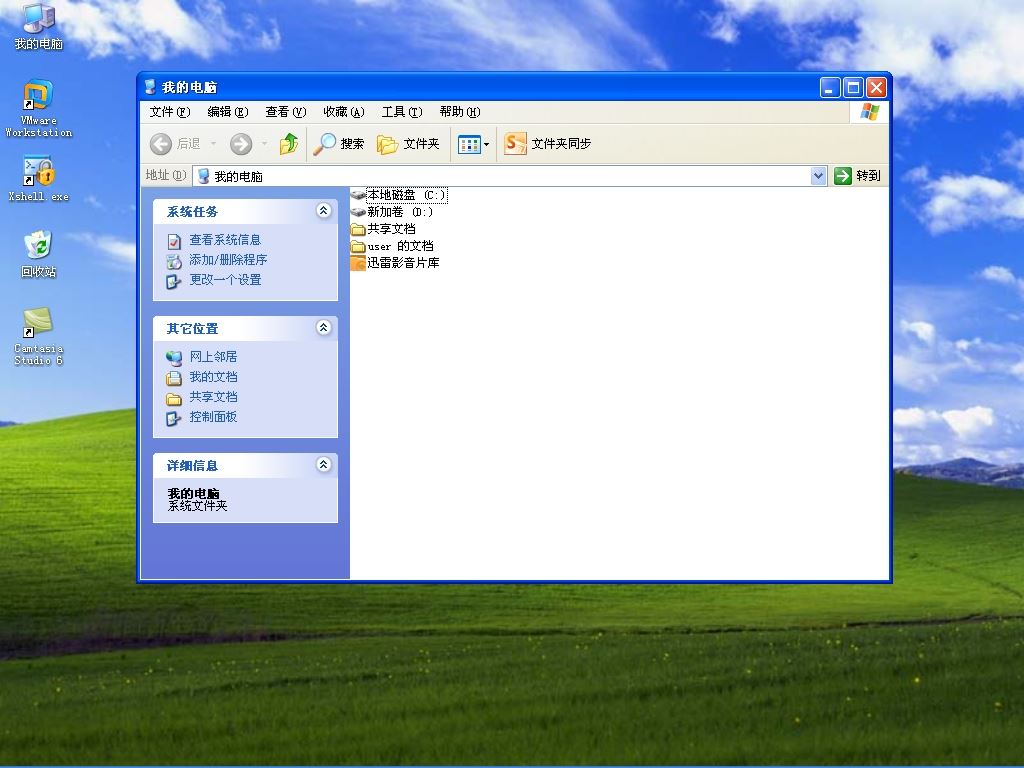The height and width of the screenshot is (768, 1024).
Task: Open the address bar dropdown arrow
Action: pos(818,176)
